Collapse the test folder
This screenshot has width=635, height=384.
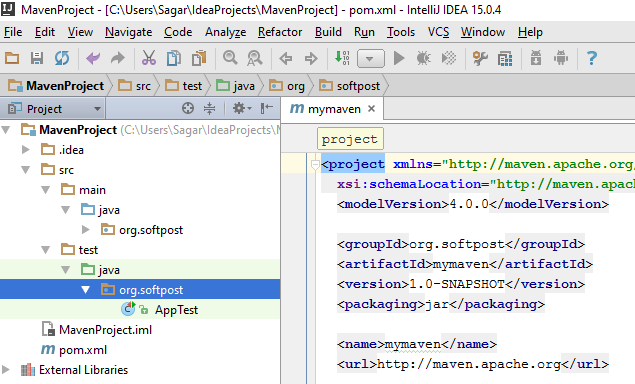pos(45,250)
